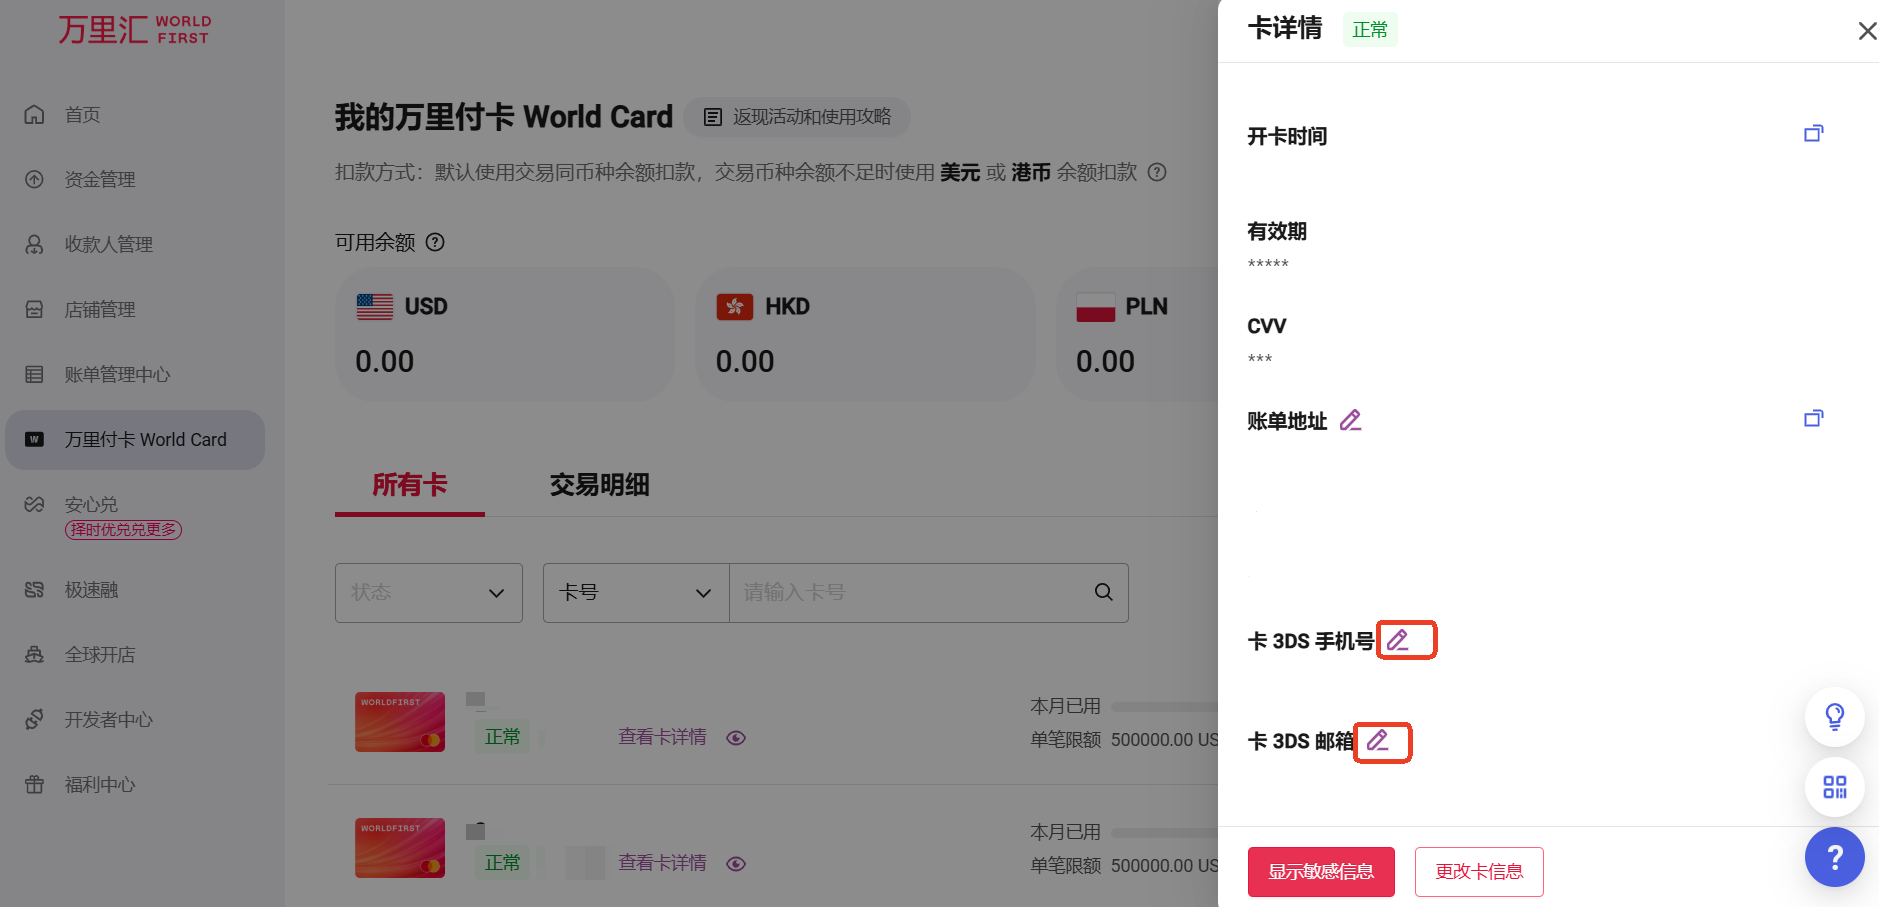Click the 有效期 label in card details
This screenshot has width=1879, height=907.
(x=1277, y=231)
